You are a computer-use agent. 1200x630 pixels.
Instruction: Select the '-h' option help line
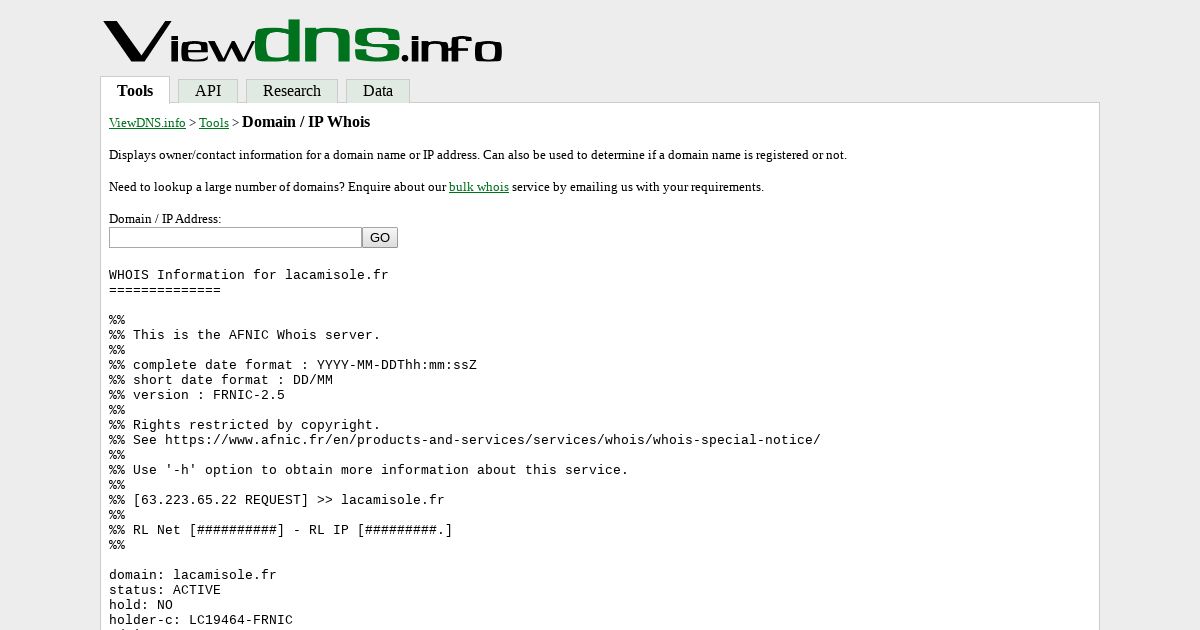click(369, 470)
